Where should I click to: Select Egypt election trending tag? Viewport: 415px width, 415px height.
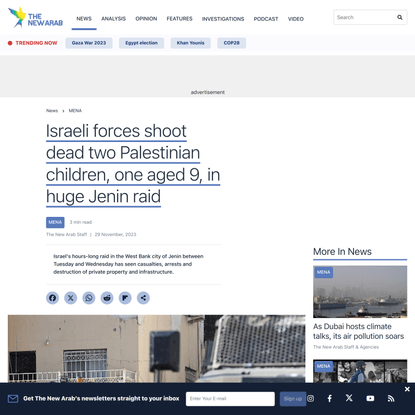141,43
